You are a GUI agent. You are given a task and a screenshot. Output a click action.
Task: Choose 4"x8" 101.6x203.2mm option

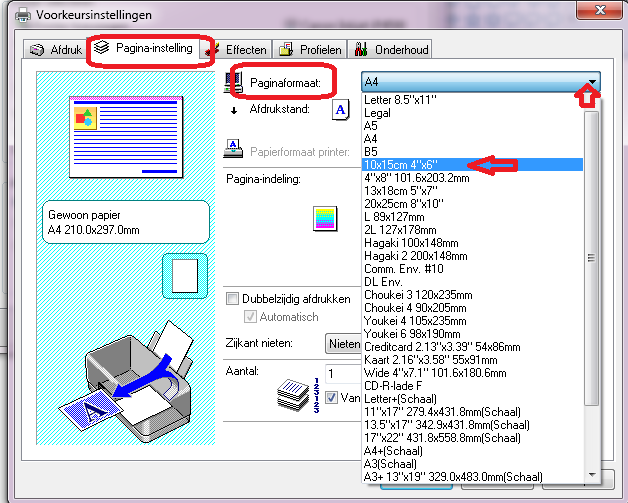point(472,177)
